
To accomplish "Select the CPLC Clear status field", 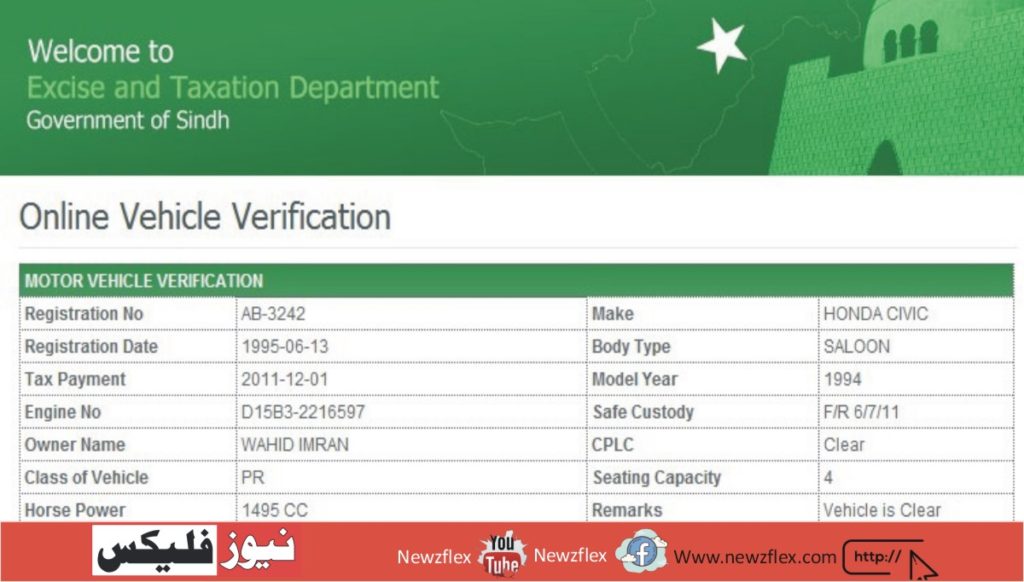I will (x=841, y=444).
